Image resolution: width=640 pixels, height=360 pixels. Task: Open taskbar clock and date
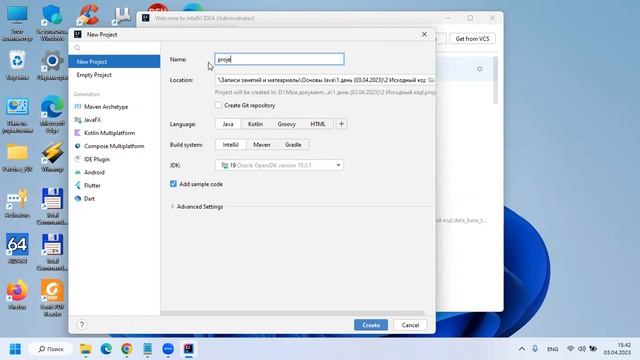[x=617, y=349]
